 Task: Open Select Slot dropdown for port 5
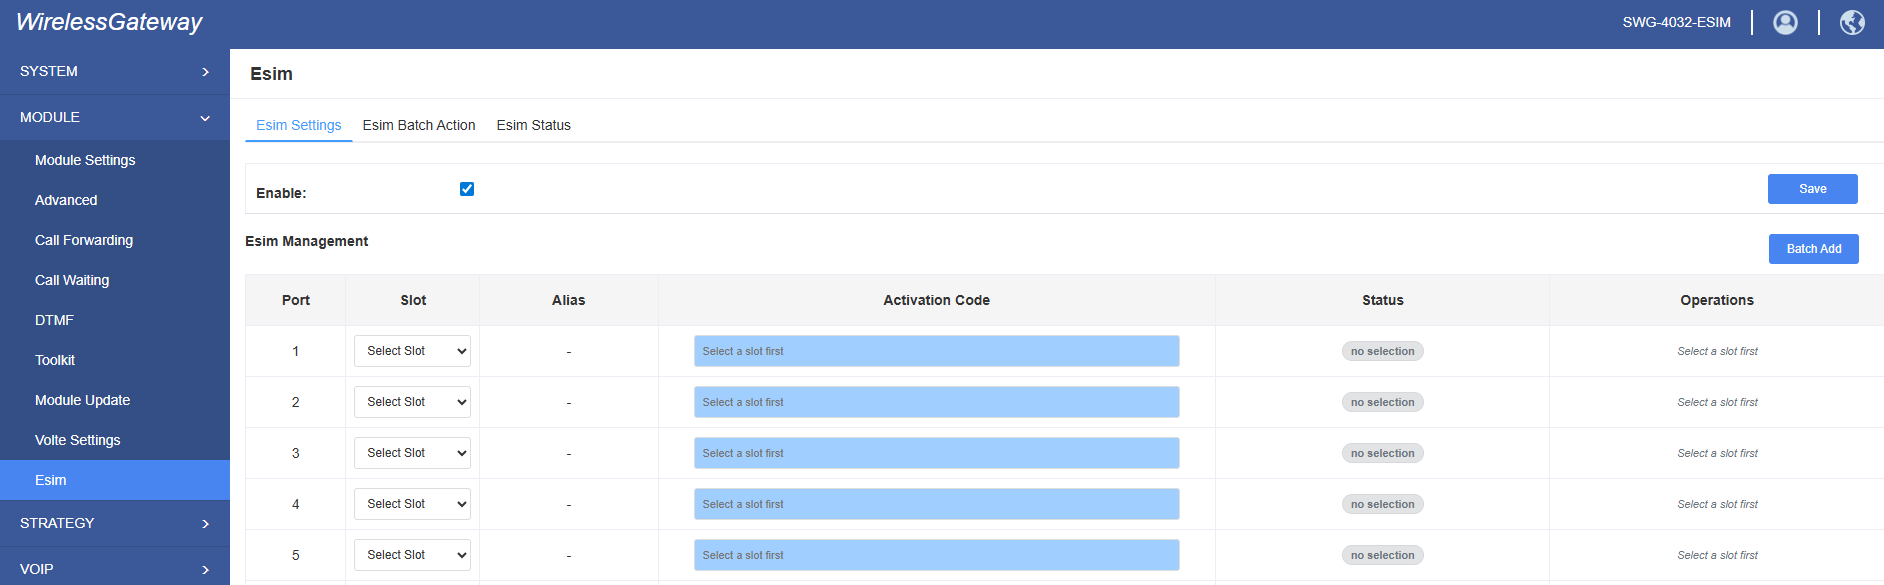pyautogui.click(x=412, y=555)
